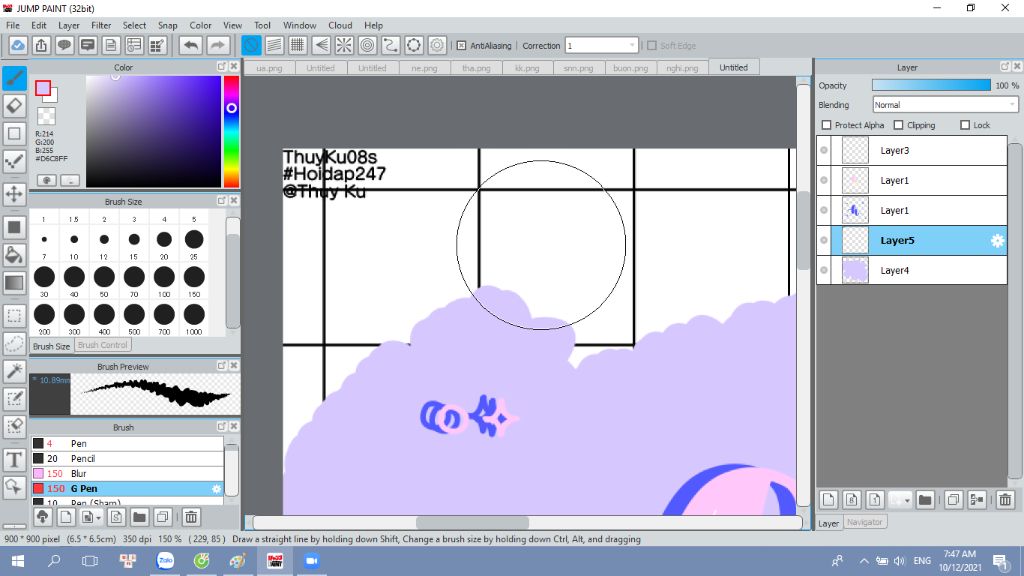The width and height of the screenshot is (1024, 576).
Task: Select the Select Pen tool
Action: [14, 398]
